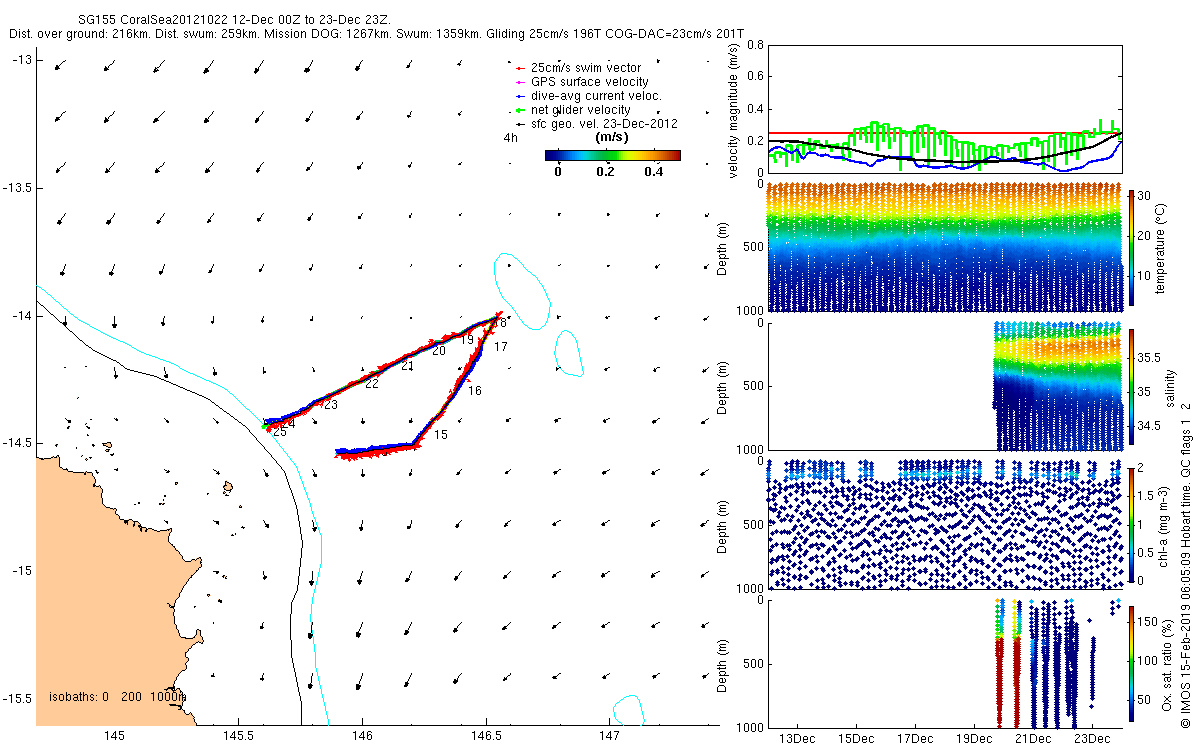
Task: Click the '23Dec' time axis tick
Action: point(1092,739)
